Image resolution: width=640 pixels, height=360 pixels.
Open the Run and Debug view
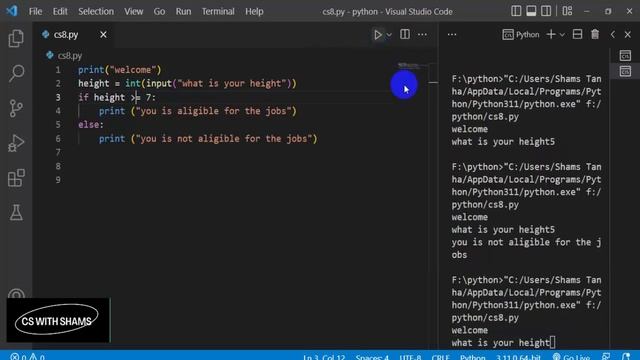pos(16,143)
